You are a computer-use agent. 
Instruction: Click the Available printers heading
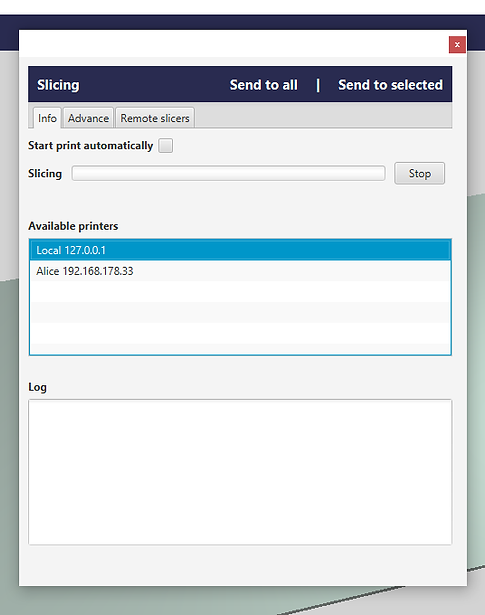(x=73, y=226)
